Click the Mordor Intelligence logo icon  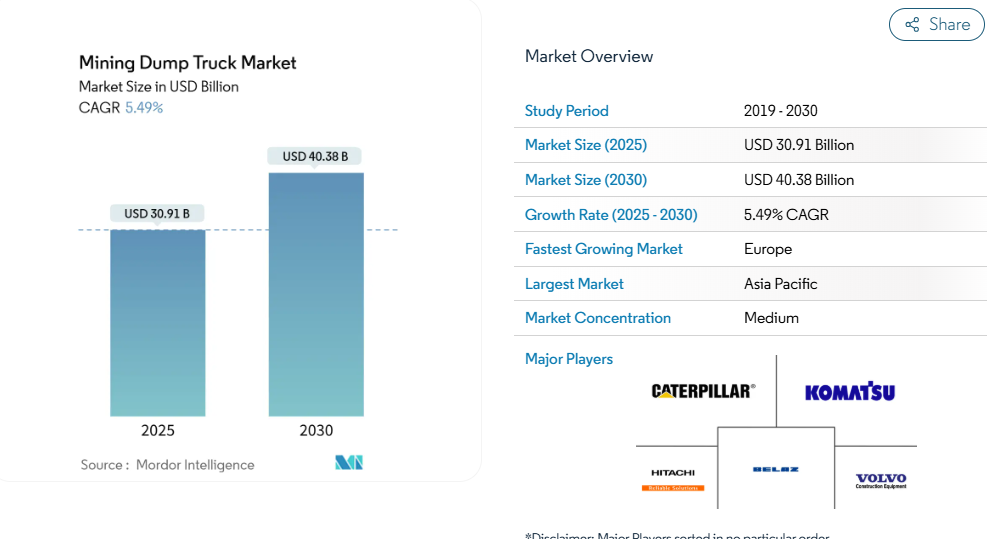349,462
